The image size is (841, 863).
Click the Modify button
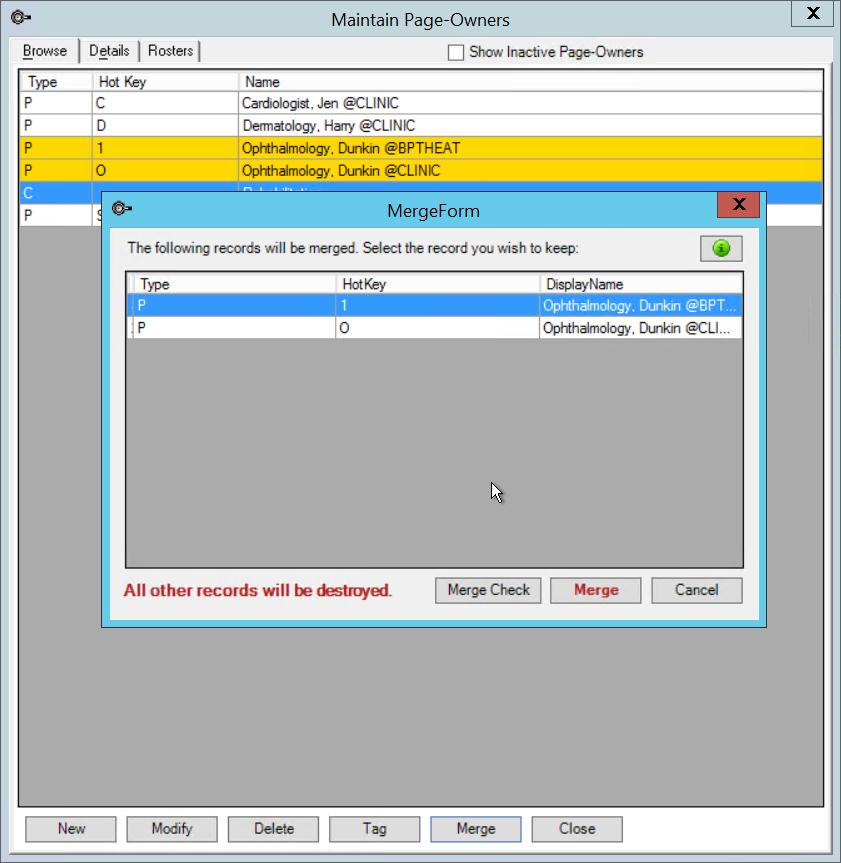172,829
